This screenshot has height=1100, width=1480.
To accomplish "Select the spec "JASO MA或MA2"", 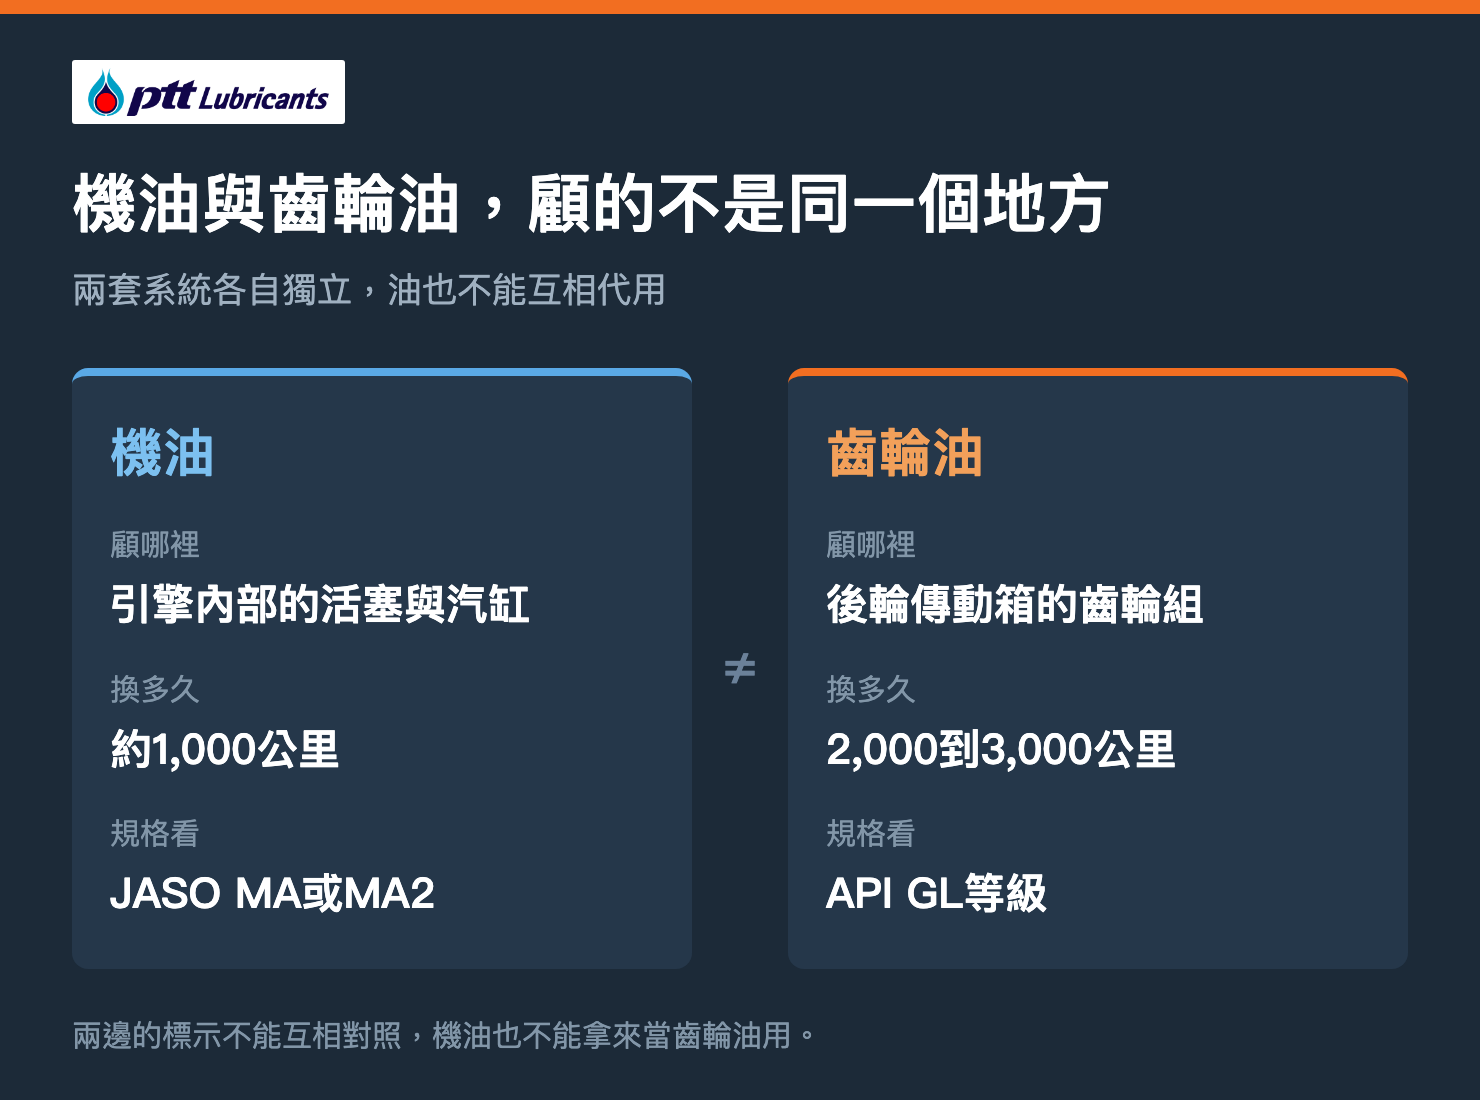I will [x=272, y=893].
